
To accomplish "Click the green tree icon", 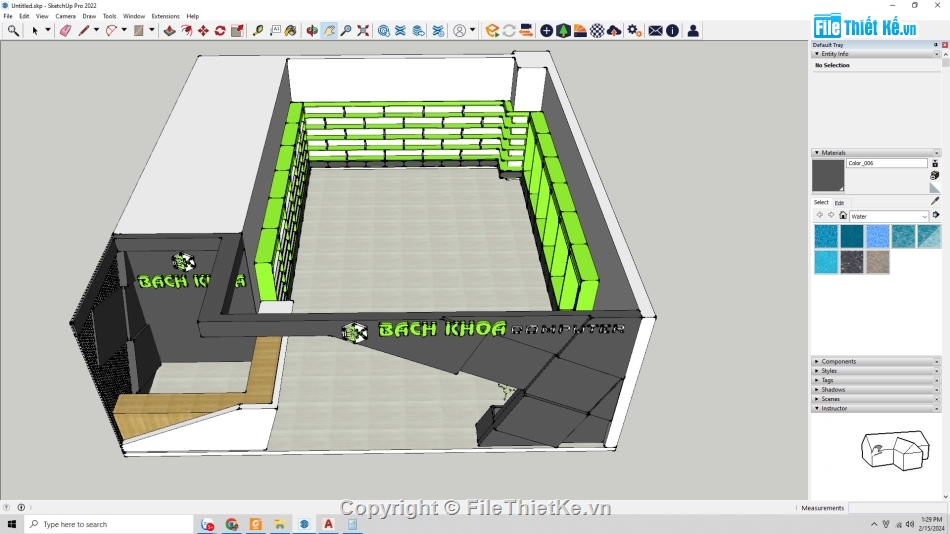I will (563, 30).
